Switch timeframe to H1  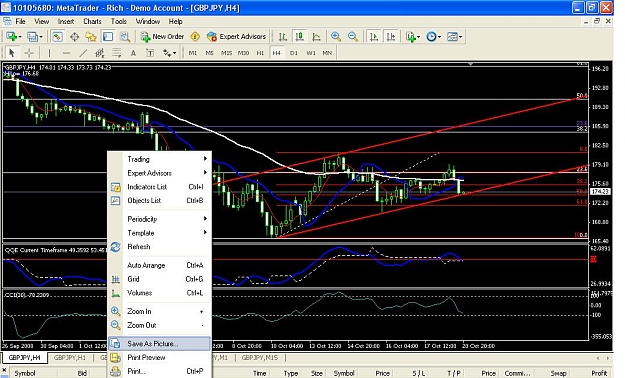click(260, 53)
